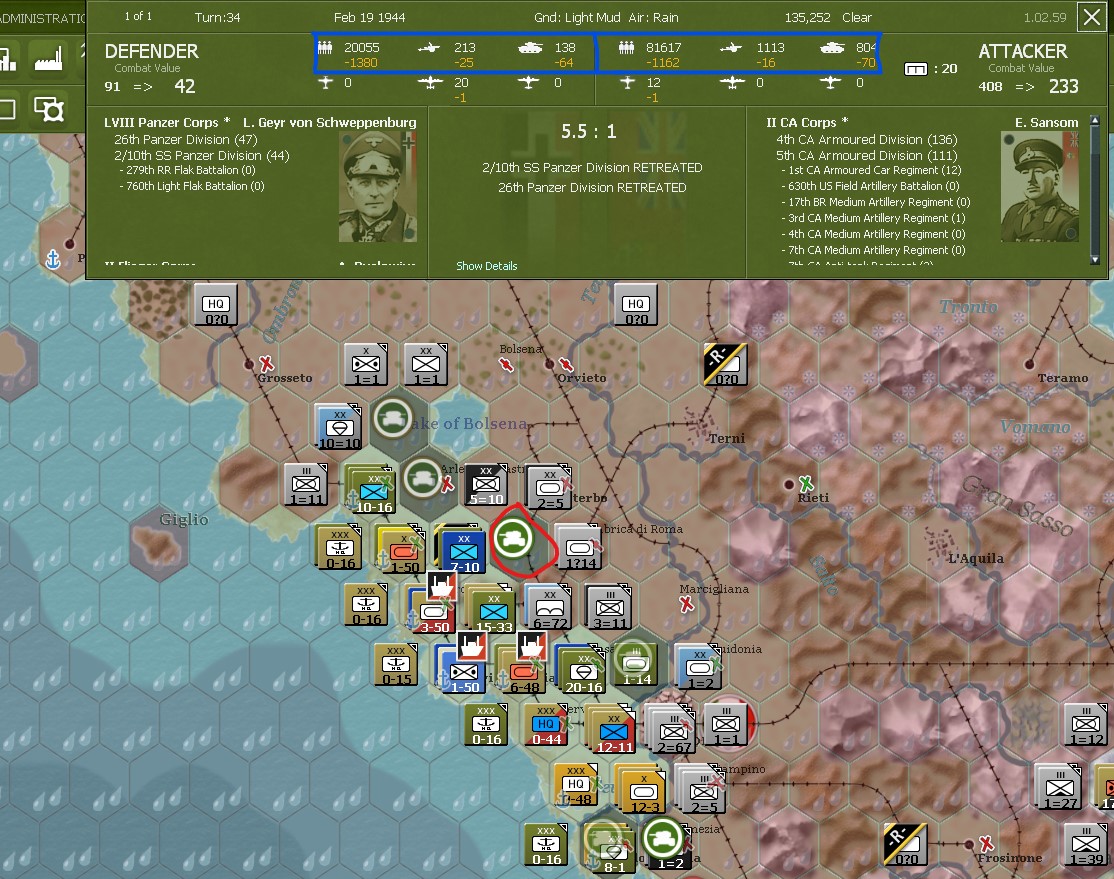Select the factory production toolbar icon
This screenshot has height=879, width=1114.
[49, 58]
